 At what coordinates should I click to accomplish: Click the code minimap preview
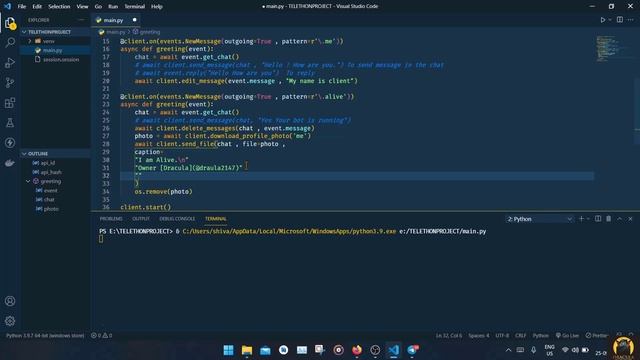608,49
